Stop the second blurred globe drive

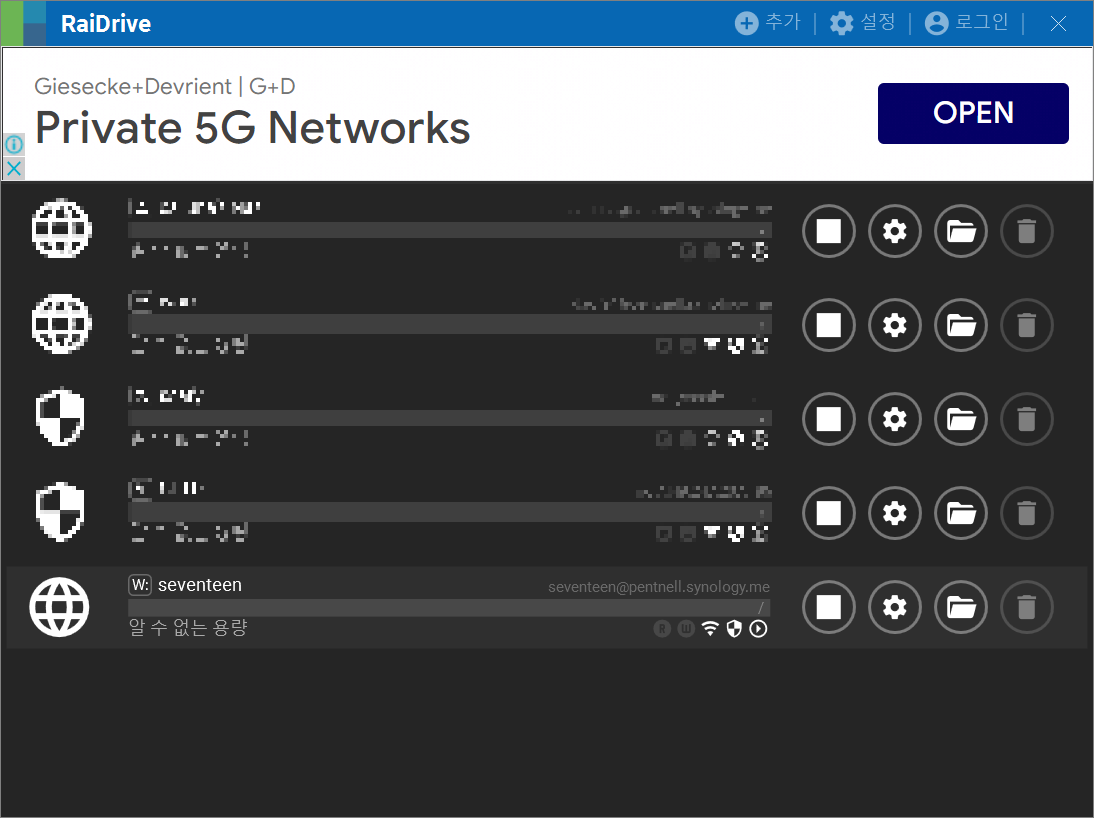(x=829, y=325)
